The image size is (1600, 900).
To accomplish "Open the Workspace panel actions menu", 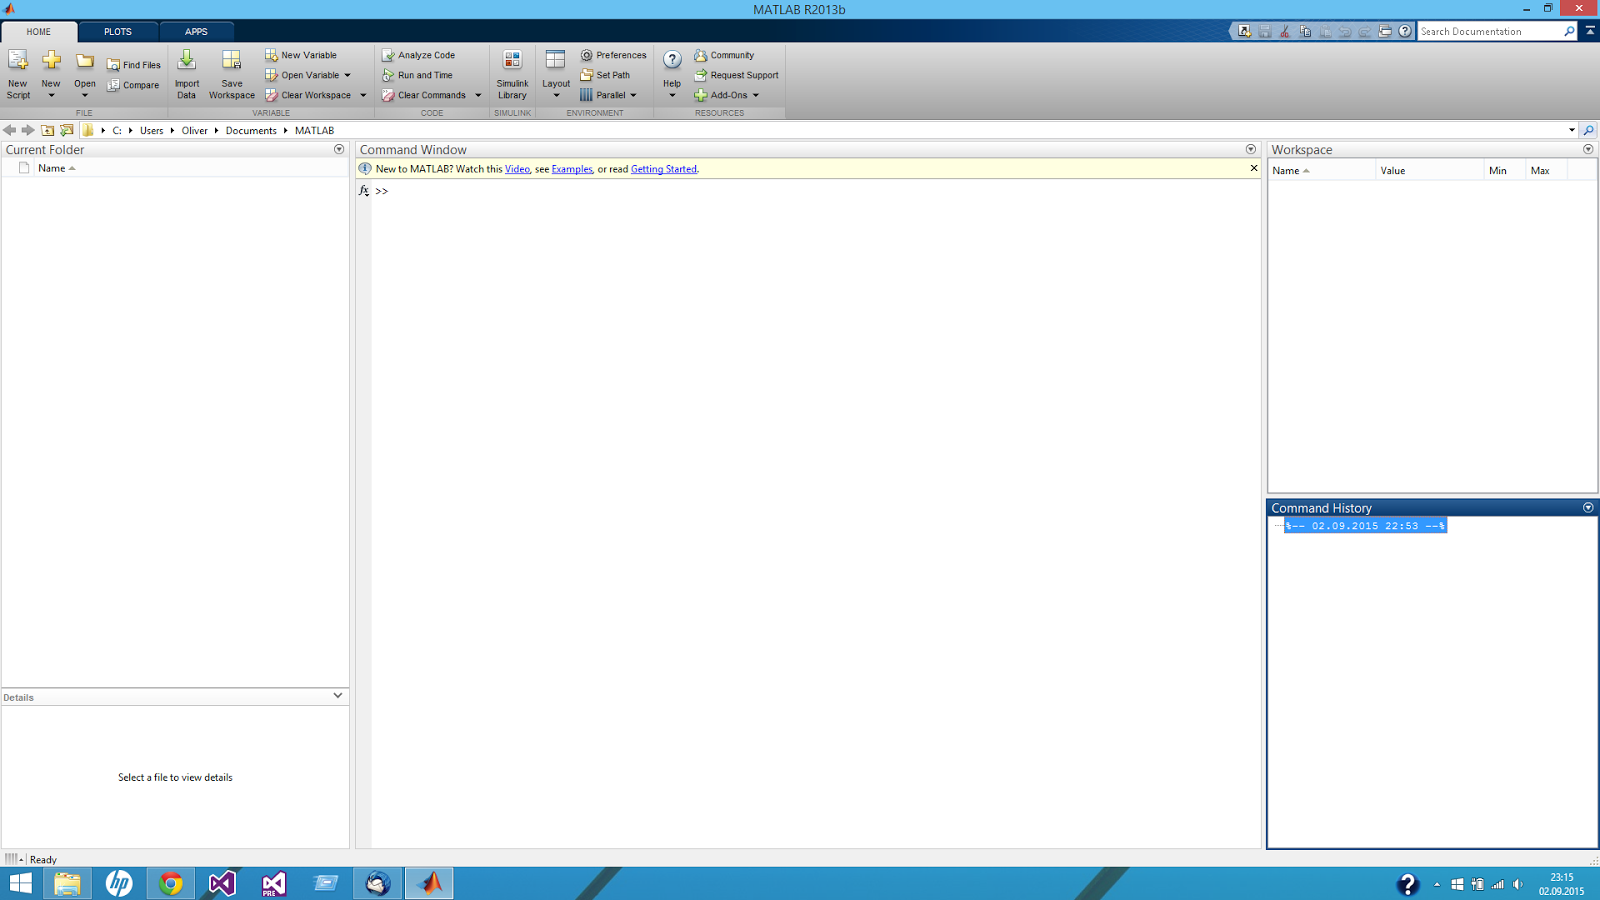I will [1588, 149].
